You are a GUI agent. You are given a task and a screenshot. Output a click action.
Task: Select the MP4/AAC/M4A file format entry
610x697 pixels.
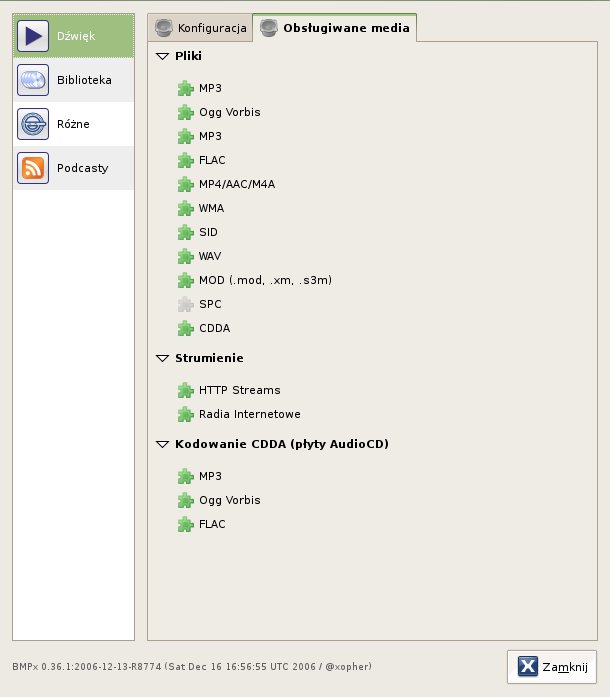[x=237, y=184]
